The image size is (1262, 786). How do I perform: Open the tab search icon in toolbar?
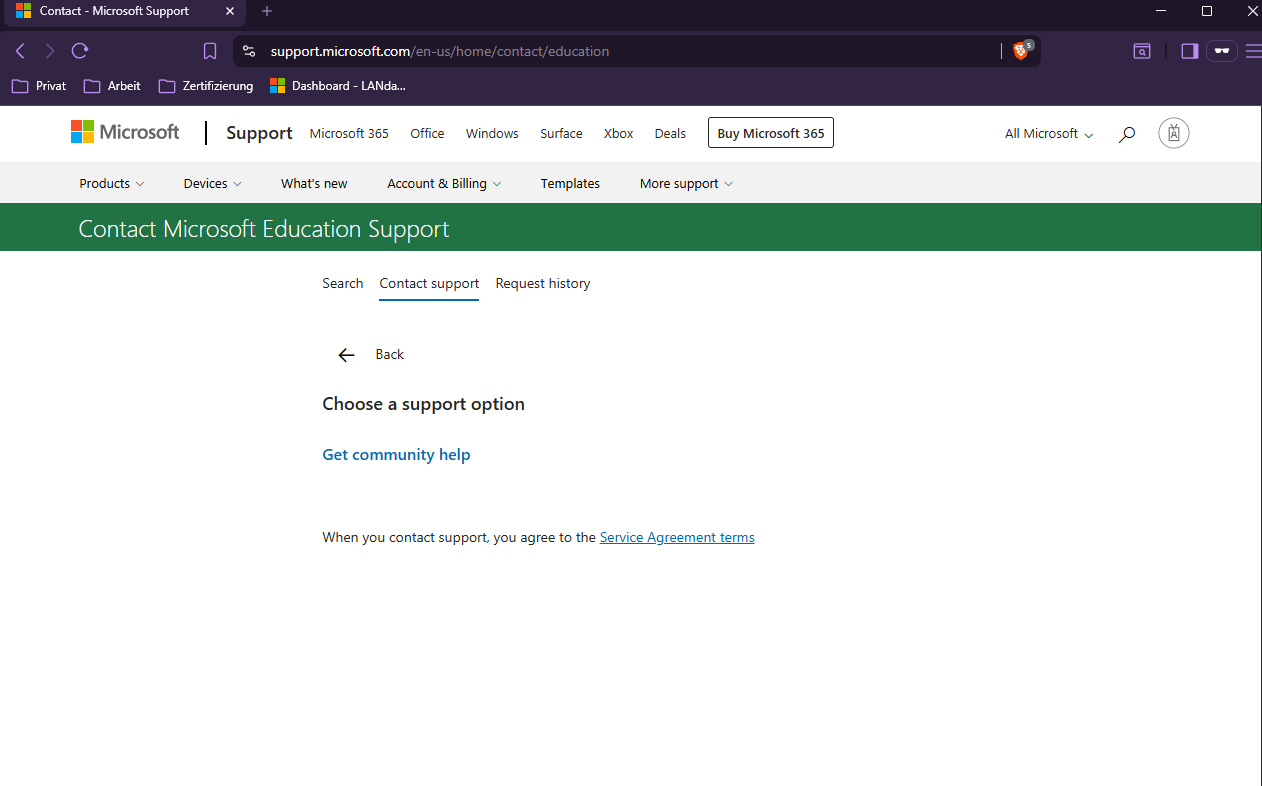[1142, 51]
